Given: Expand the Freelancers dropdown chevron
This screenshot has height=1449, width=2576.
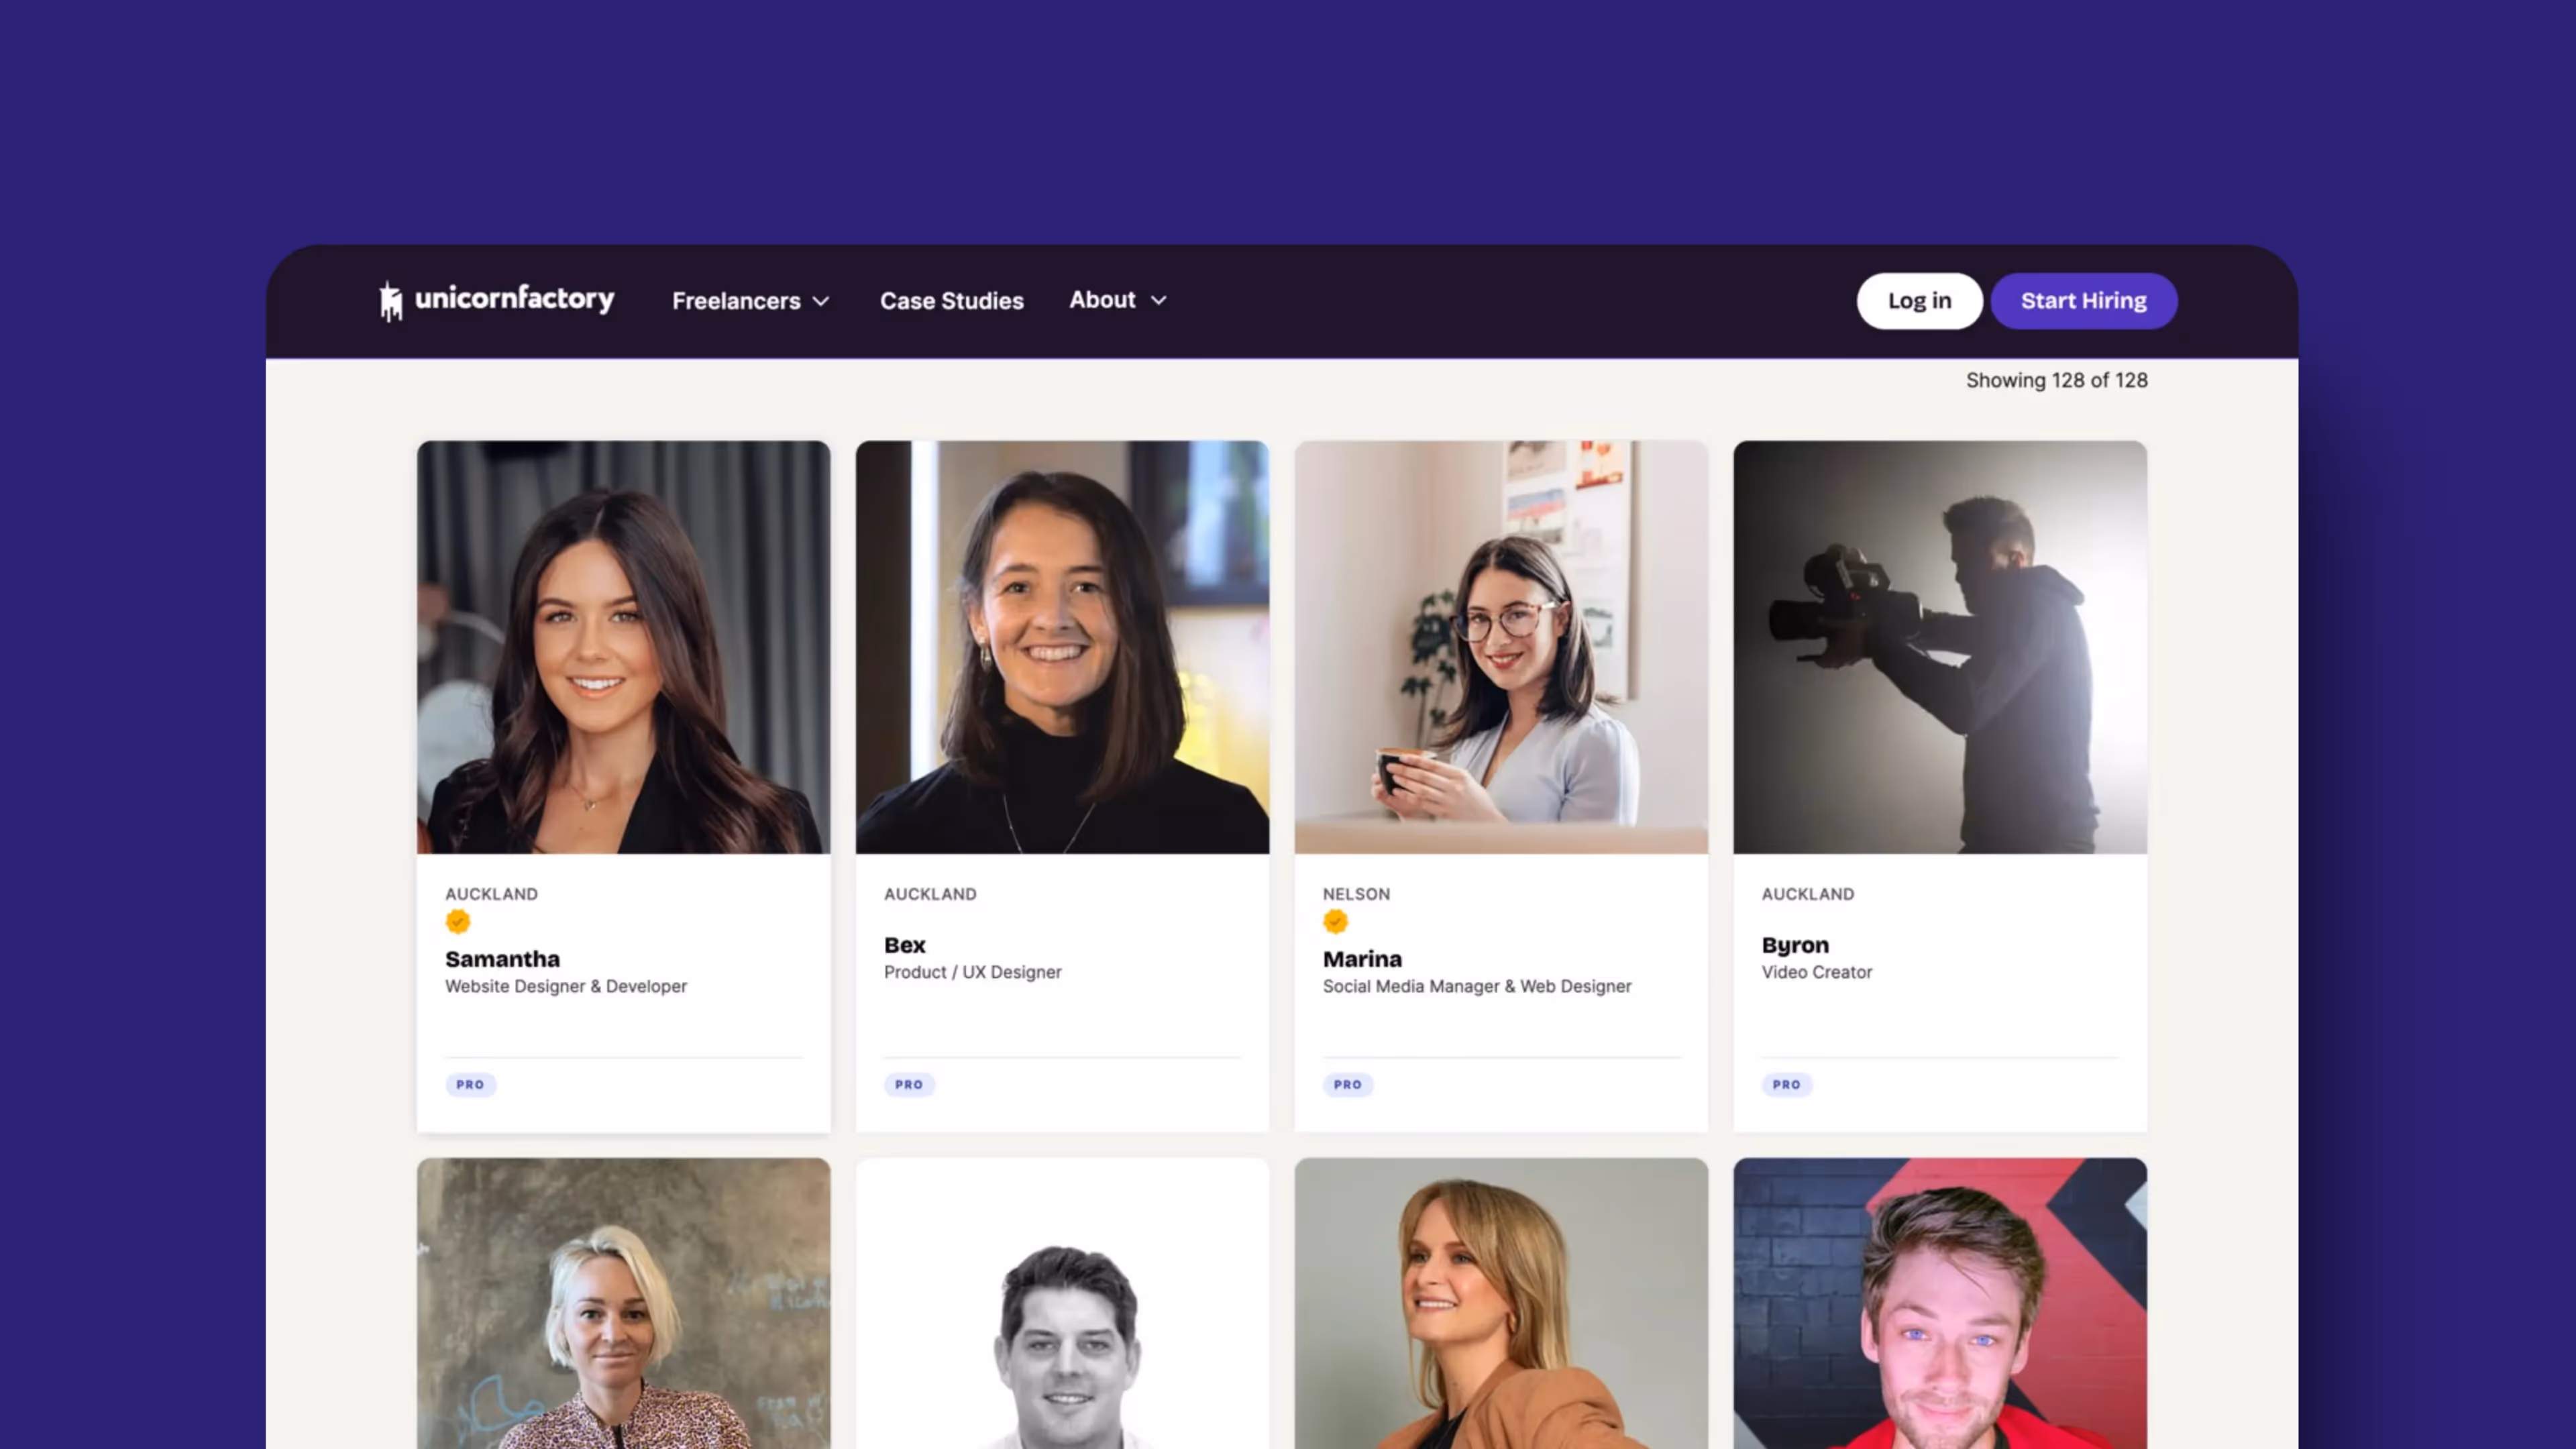Looking at the screenshot, I should point(821,301).
